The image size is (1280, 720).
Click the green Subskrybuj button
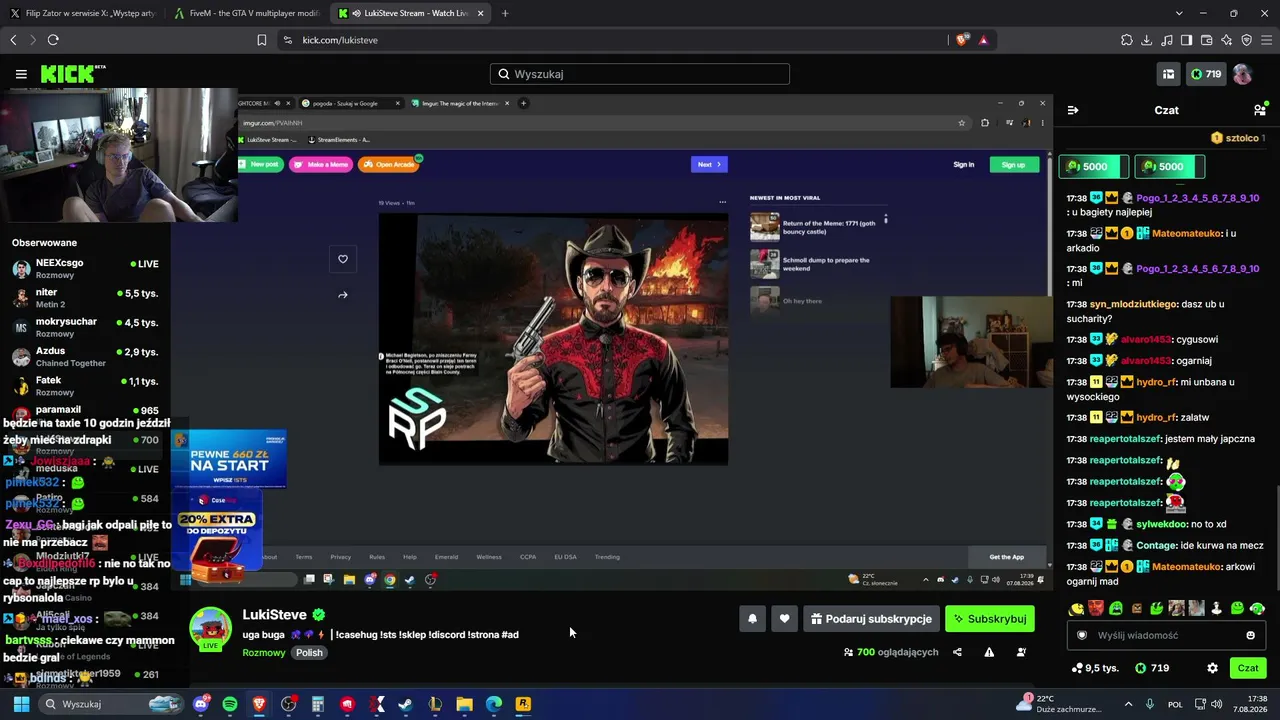[990, 619]
